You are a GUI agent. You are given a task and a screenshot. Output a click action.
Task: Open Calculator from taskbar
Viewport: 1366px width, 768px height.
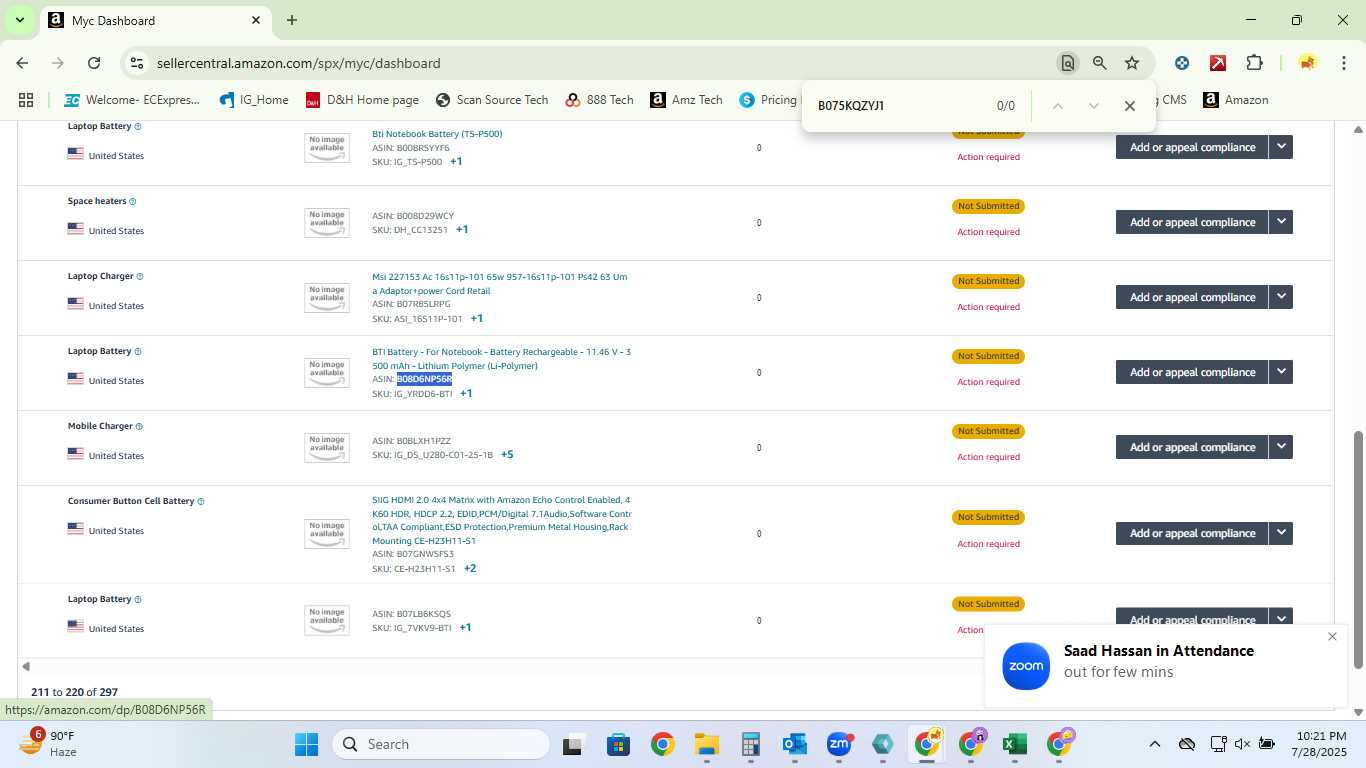pyautogui.click(x=751, y=744)
